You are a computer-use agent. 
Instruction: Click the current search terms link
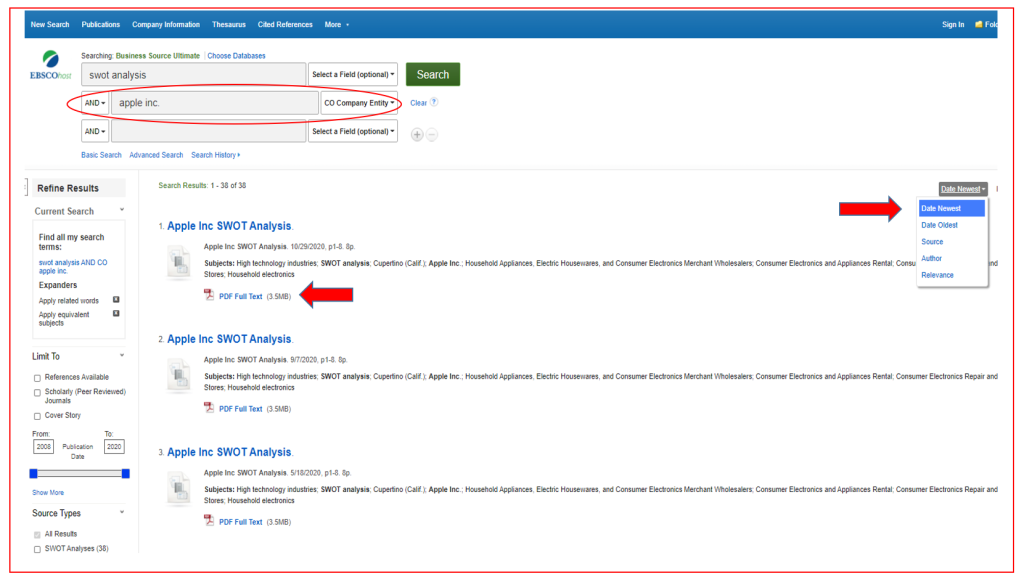tap(72, 266)
